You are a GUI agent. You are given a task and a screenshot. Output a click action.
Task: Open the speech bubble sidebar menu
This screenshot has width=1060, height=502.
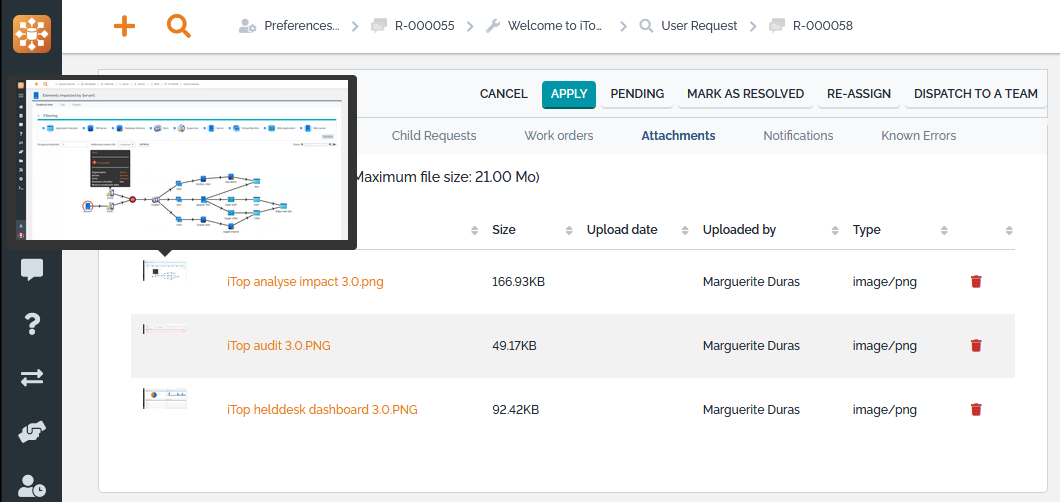(31, 269)
